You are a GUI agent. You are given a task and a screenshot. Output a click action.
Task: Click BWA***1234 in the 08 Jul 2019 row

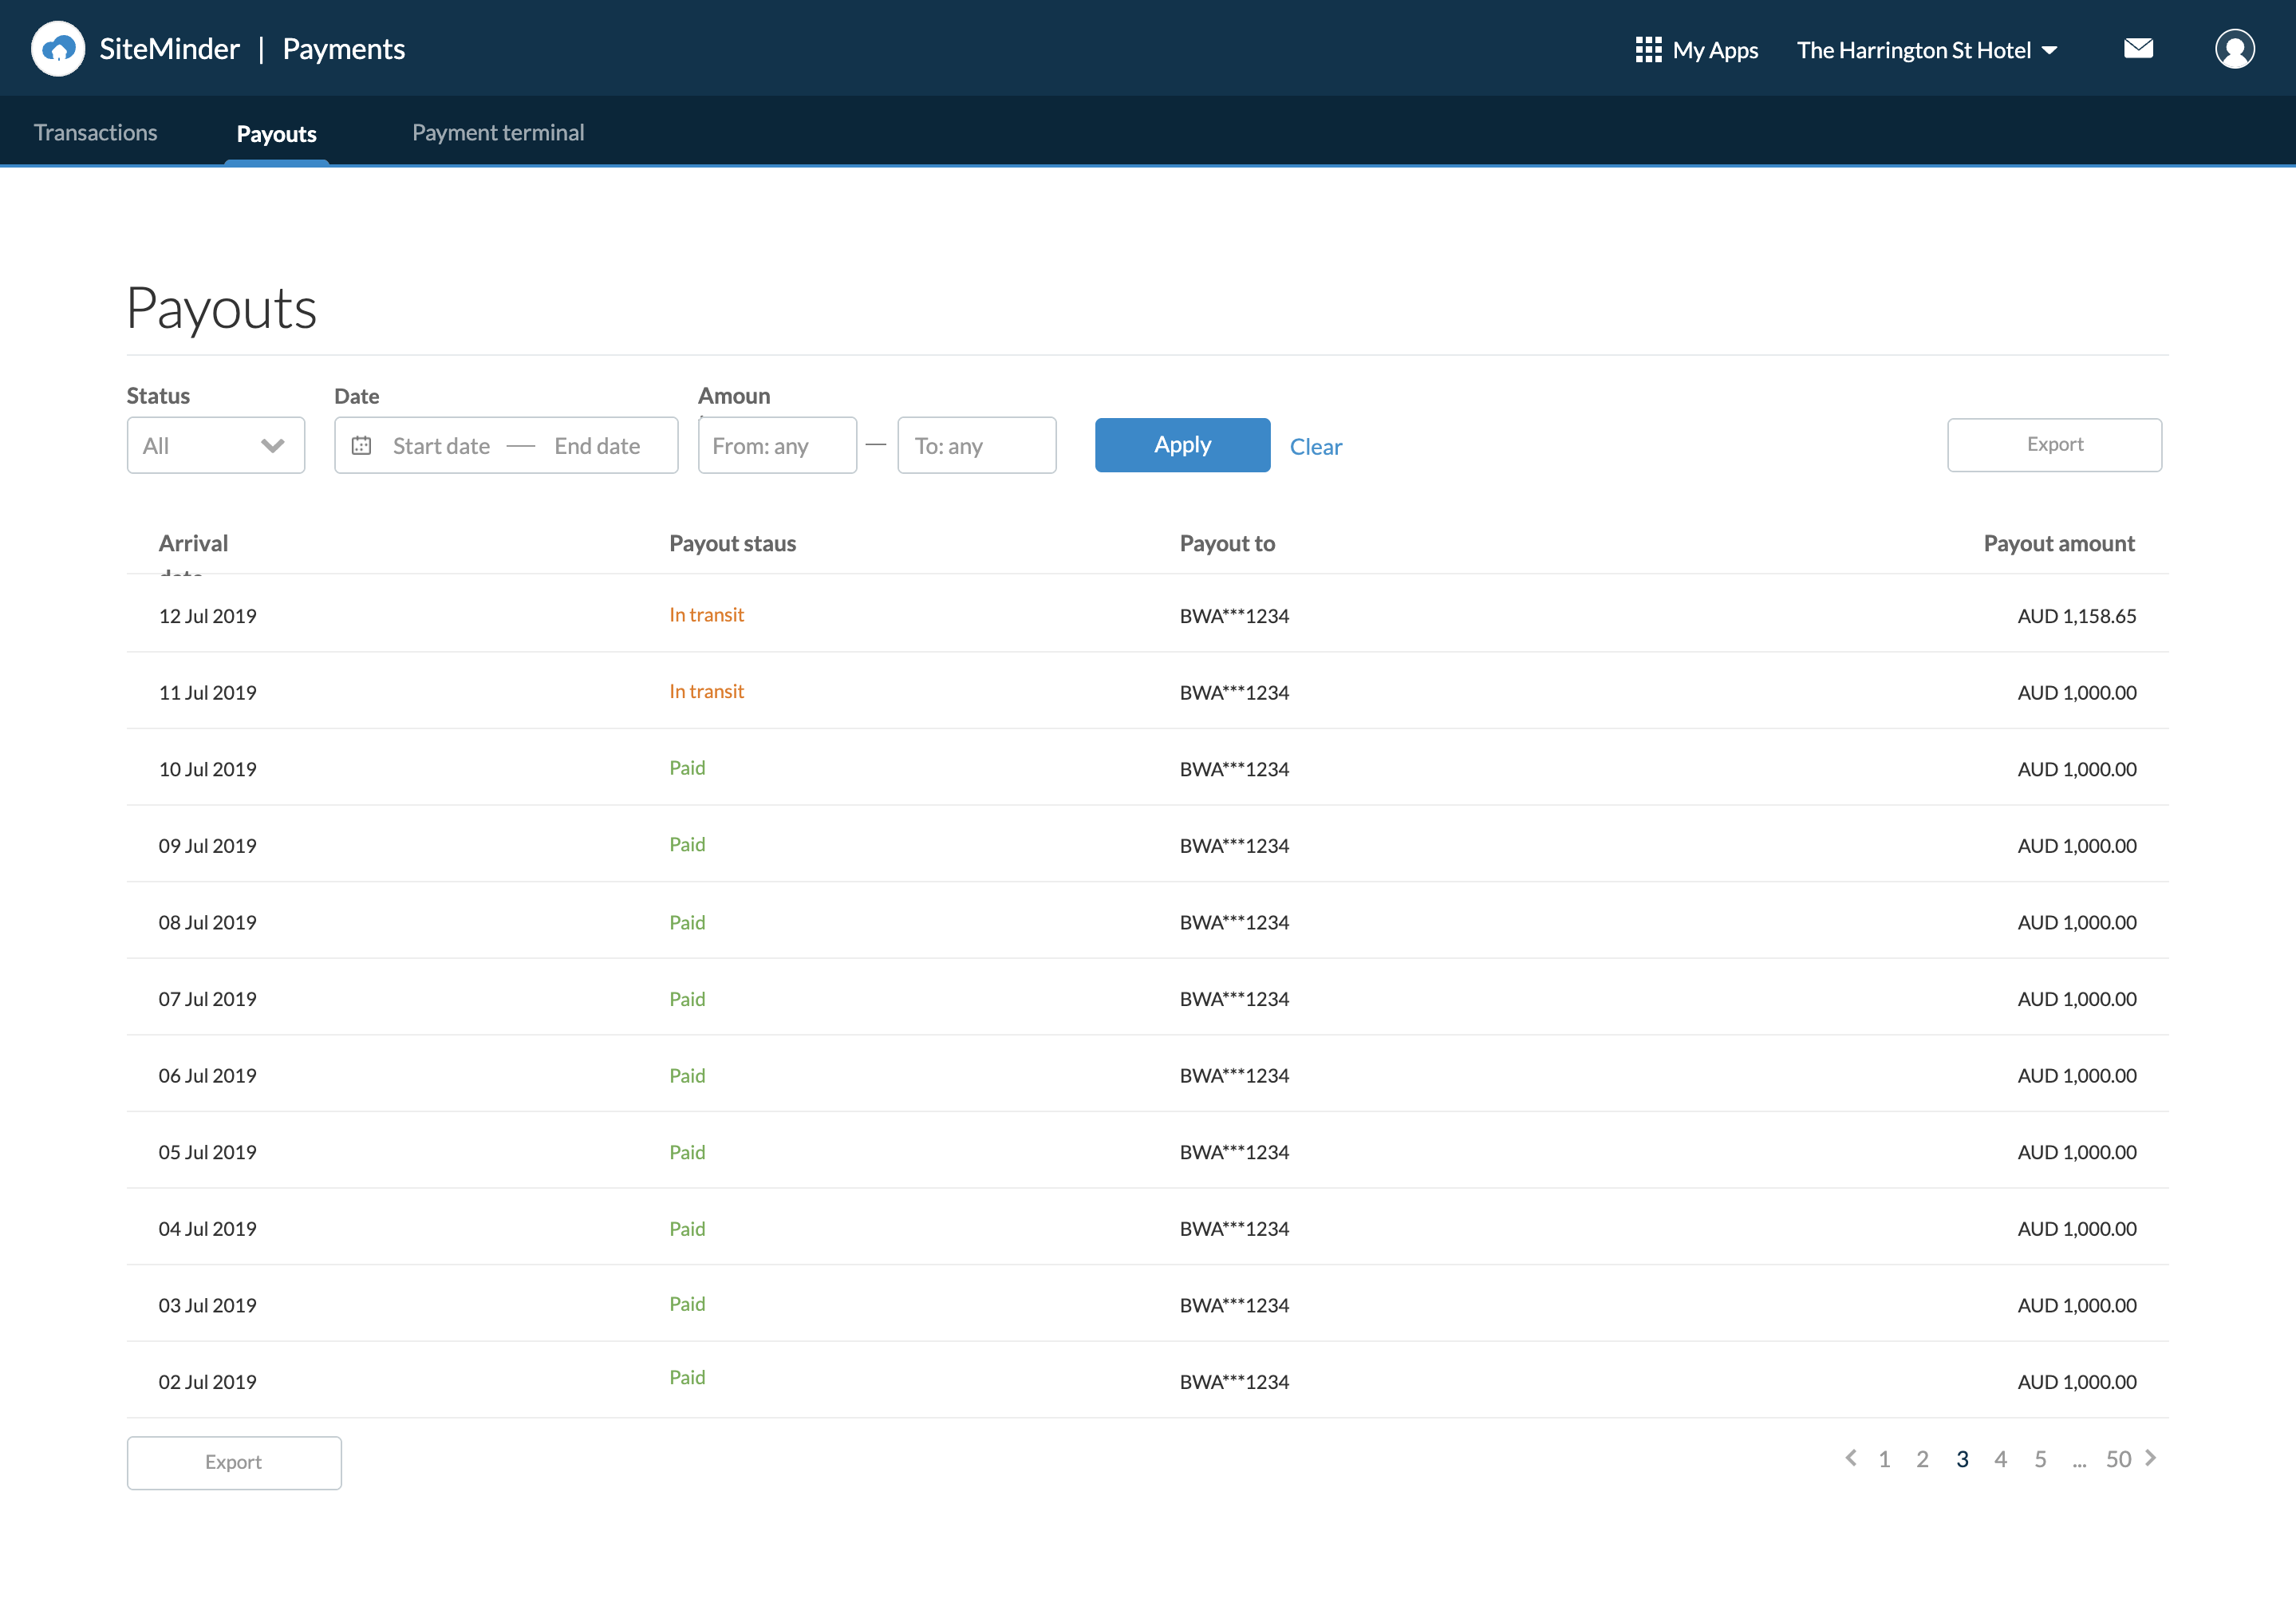[x=1234, y=922]
